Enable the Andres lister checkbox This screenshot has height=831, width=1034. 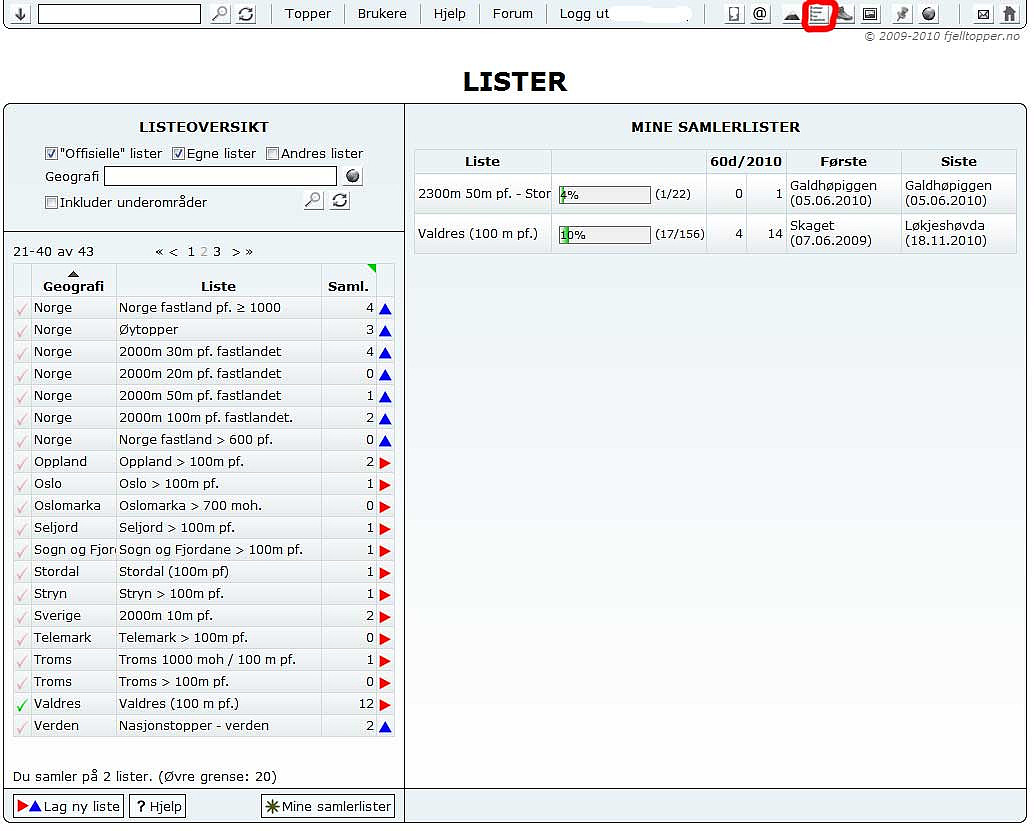[272, 154]
